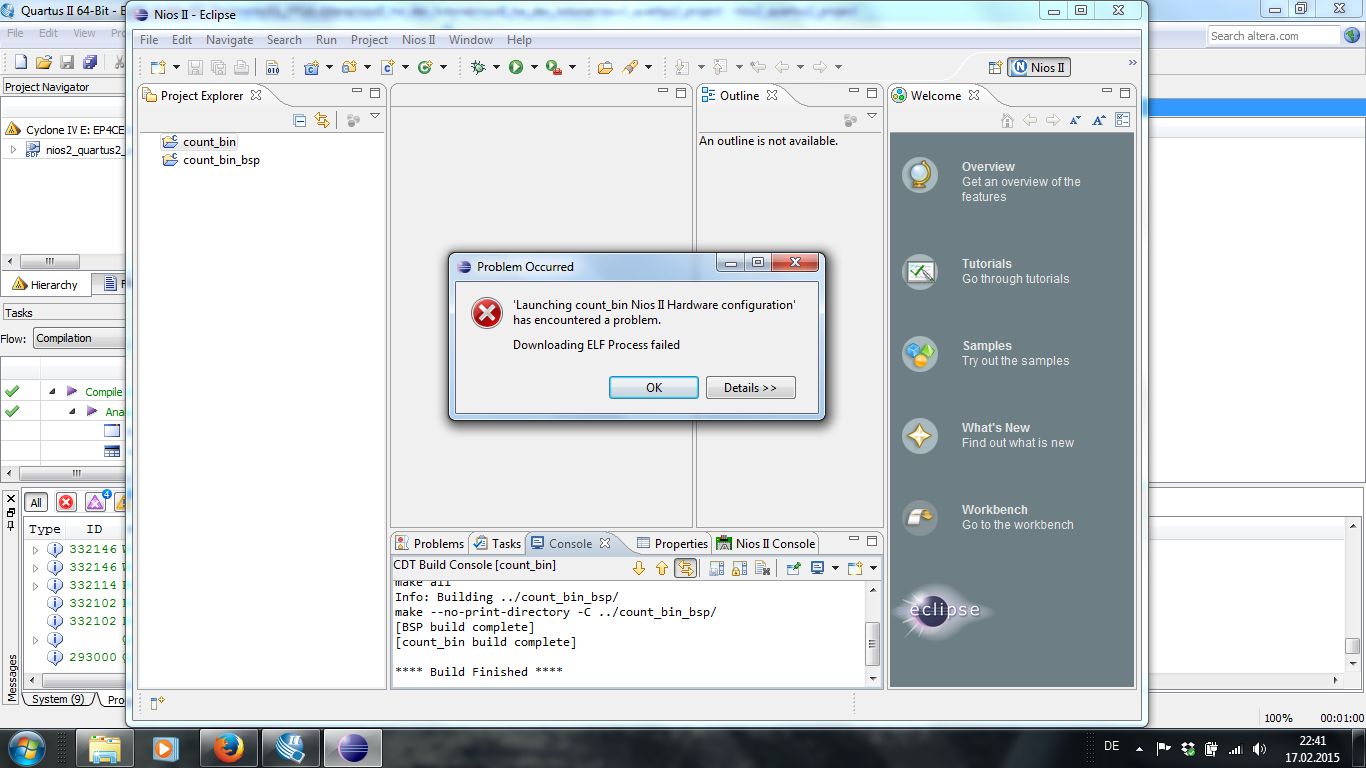The width and height of the screenshot is (1366, 768).
Task: Switch to the Problems tab
Action: pos(430,544)
